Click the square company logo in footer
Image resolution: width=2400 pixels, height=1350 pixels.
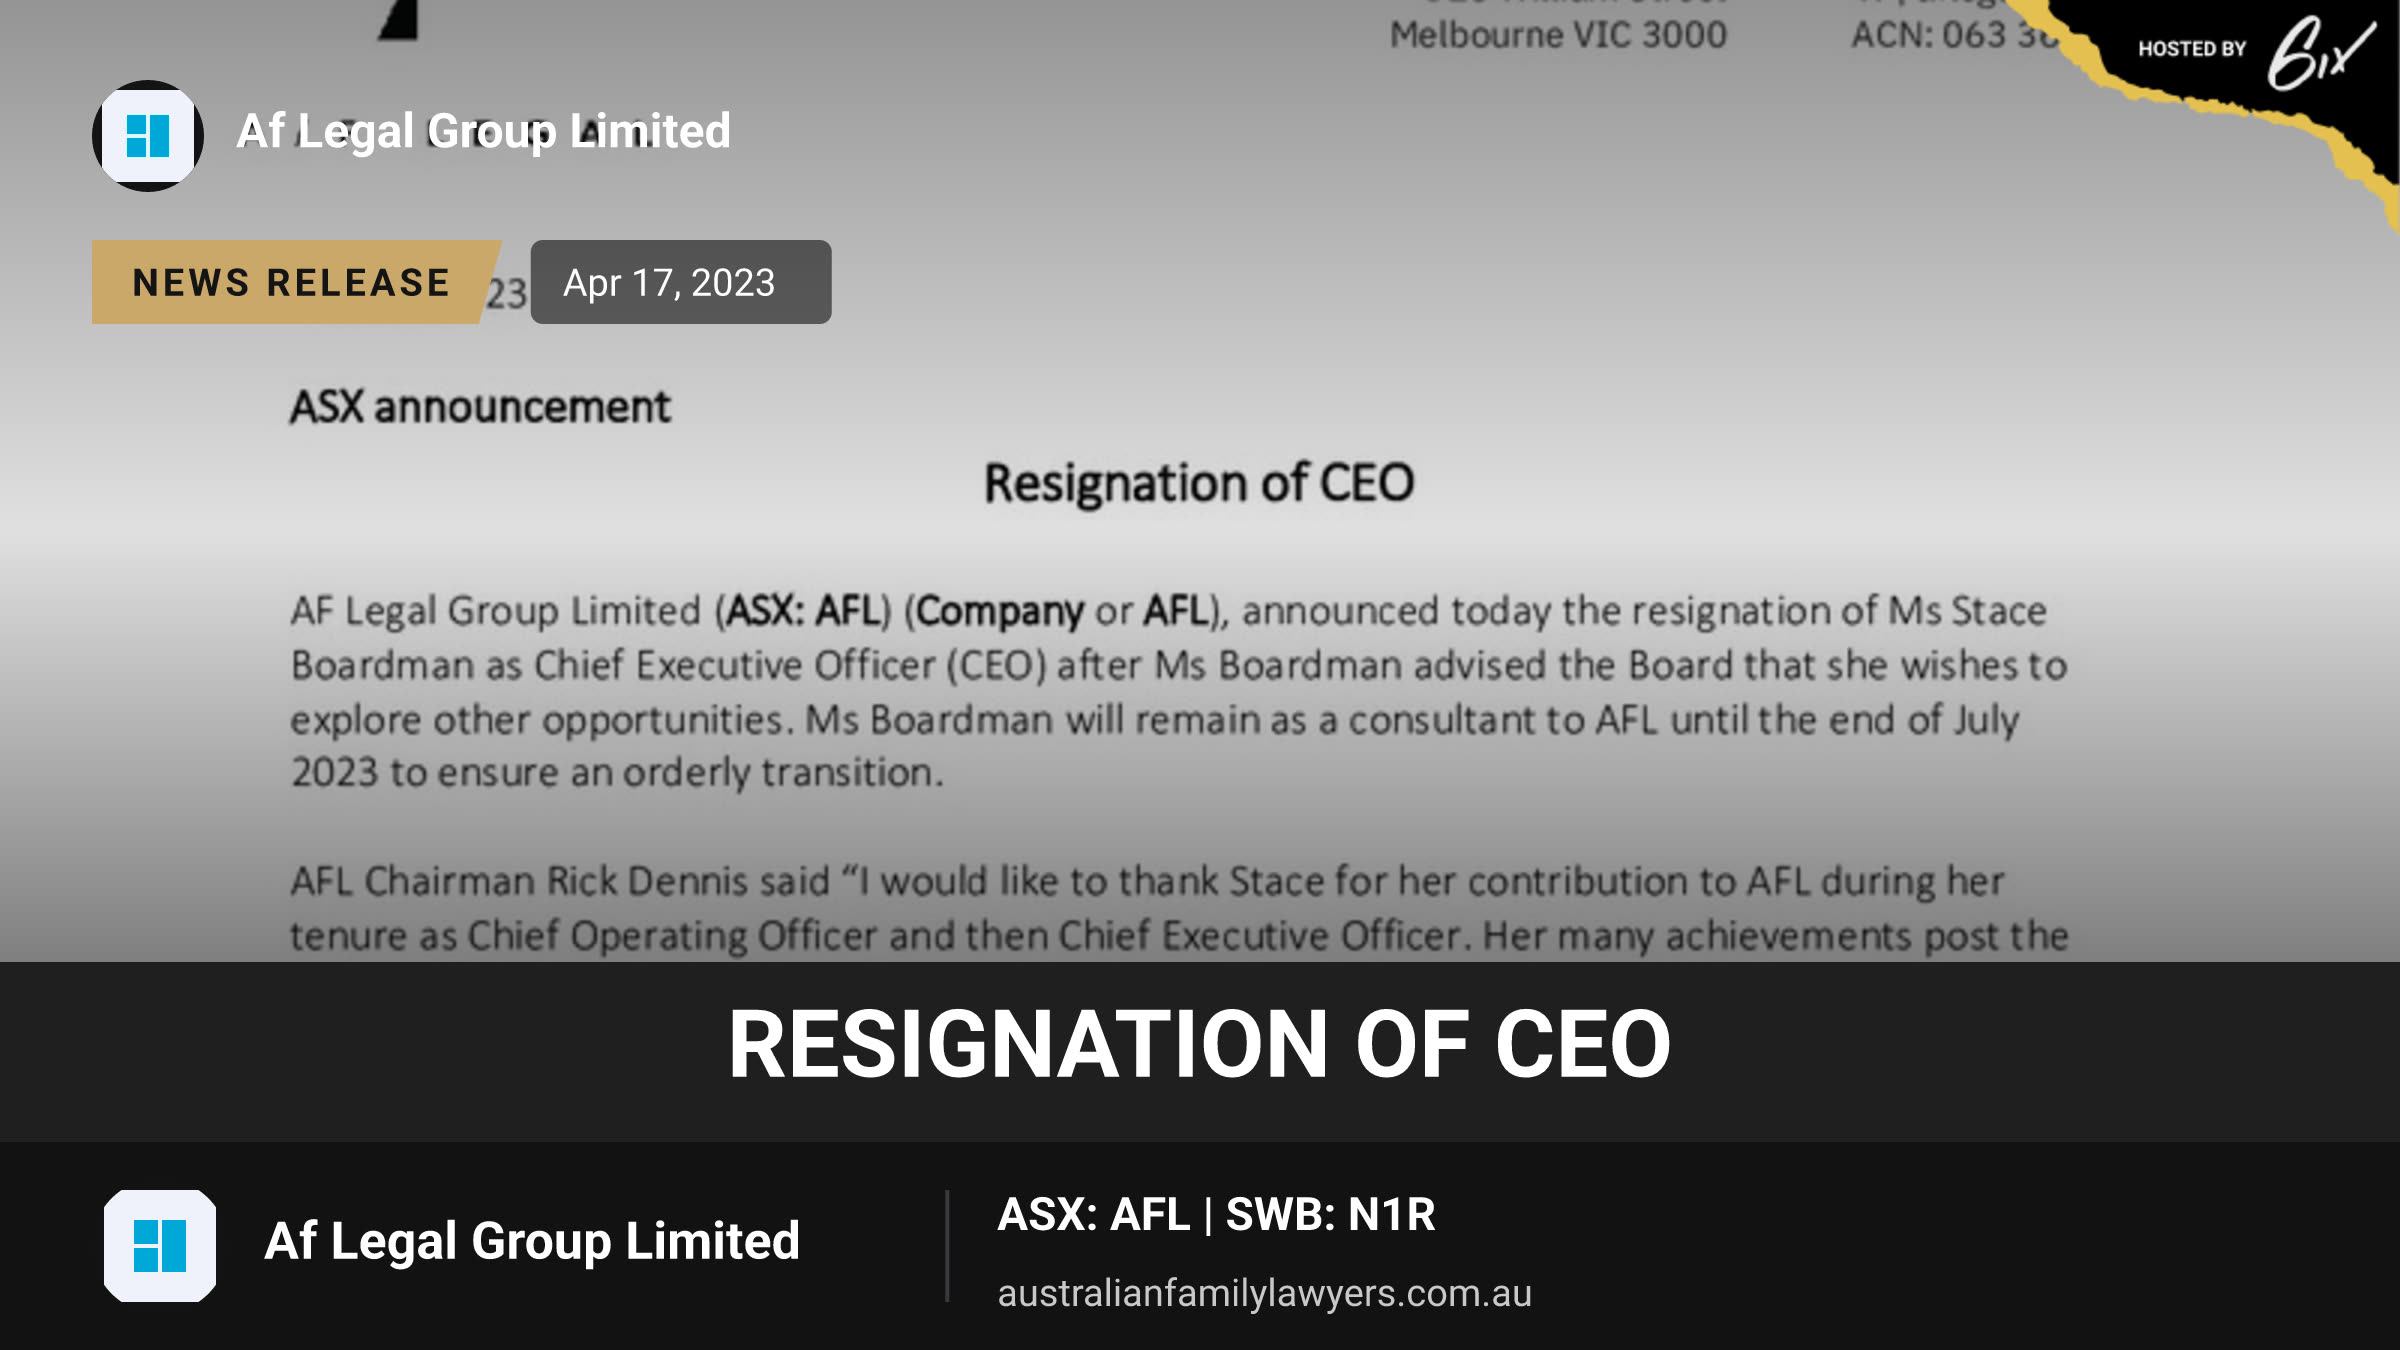(160, 1245)
